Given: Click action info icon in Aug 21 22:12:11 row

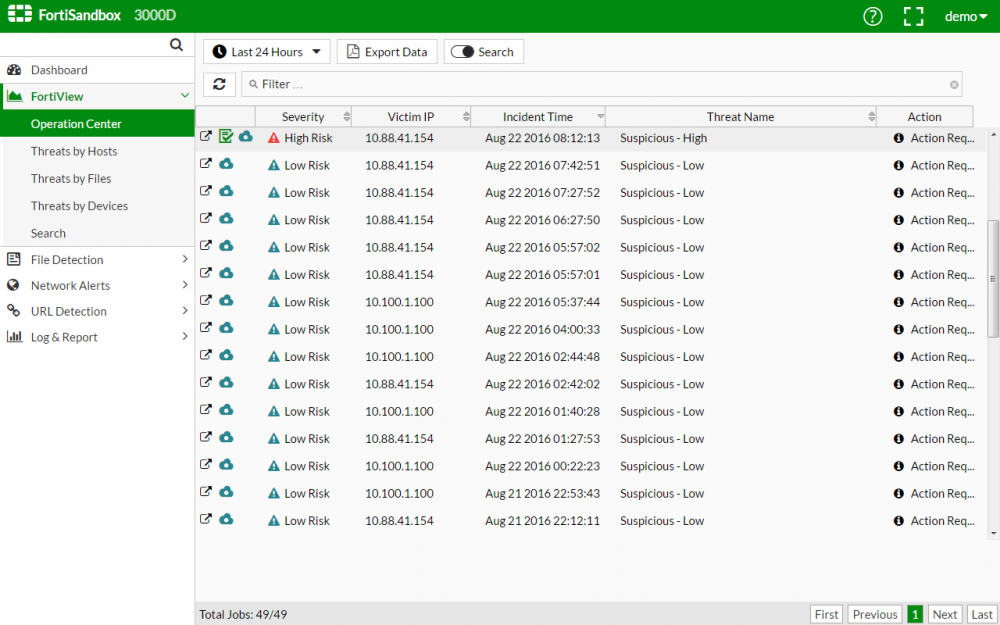Looking at the screenshot, I should pyautogui.click(x=899, y=521).
